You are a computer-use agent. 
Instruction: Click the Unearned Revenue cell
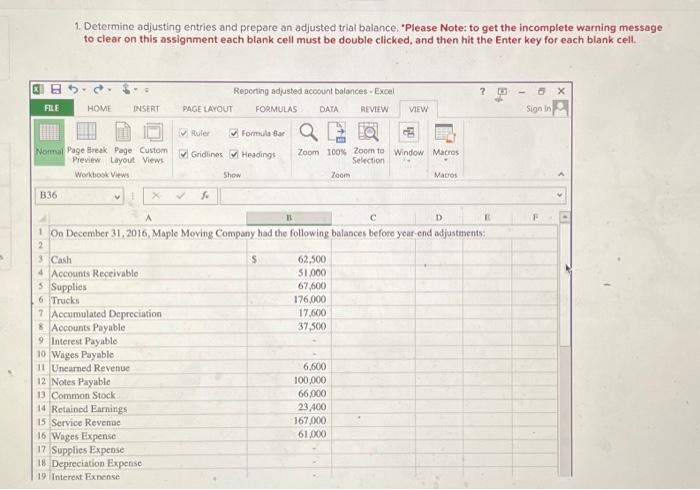148,368
